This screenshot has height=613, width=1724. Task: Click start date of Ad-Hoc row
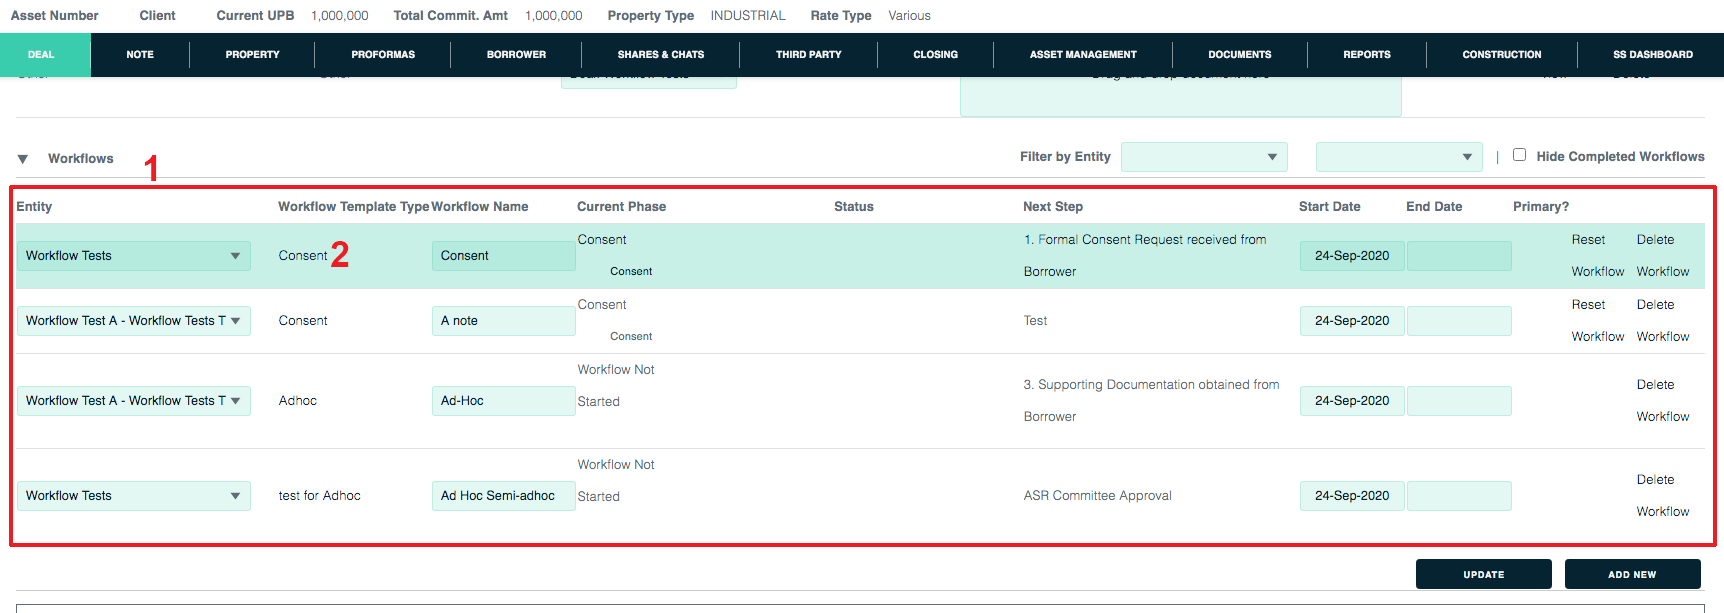[x=1352, y=401]
